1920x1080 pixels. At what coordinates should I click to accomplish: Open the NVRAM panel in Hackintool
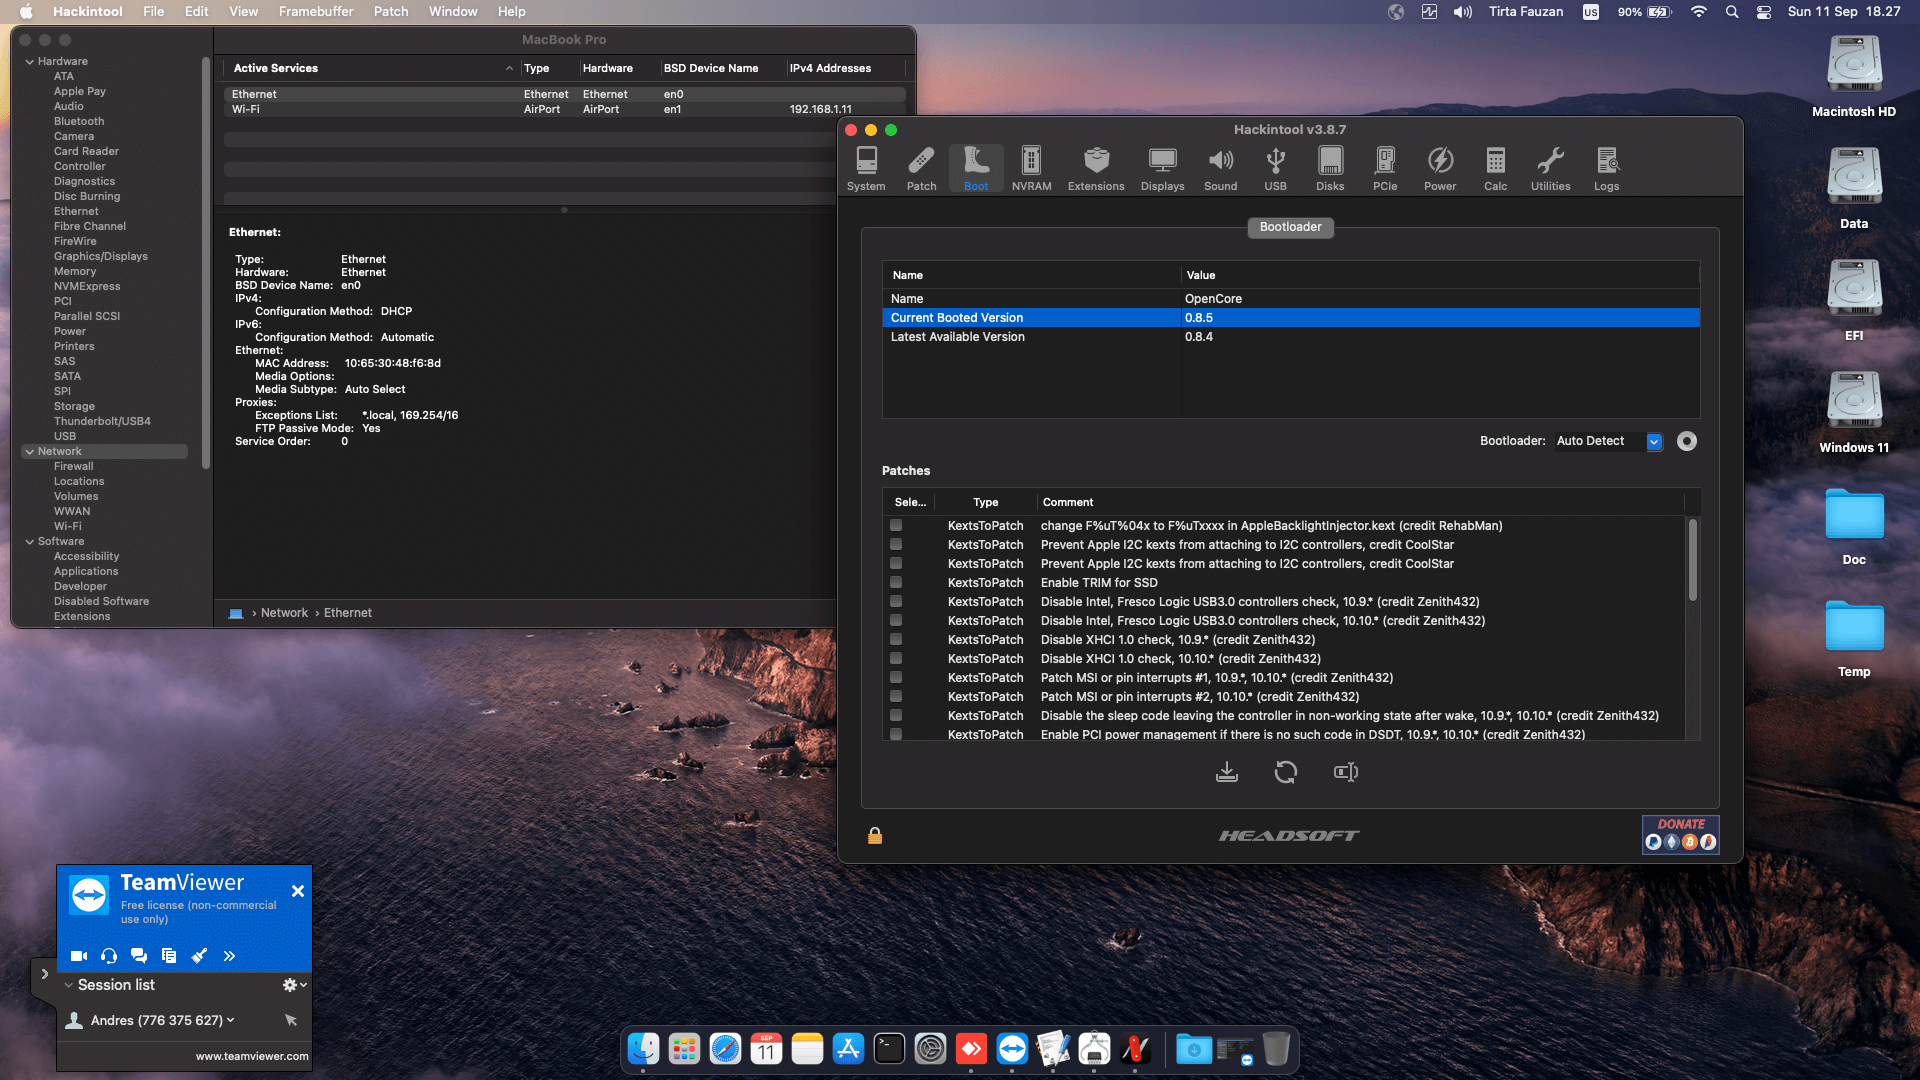(x=1031, y=167)
